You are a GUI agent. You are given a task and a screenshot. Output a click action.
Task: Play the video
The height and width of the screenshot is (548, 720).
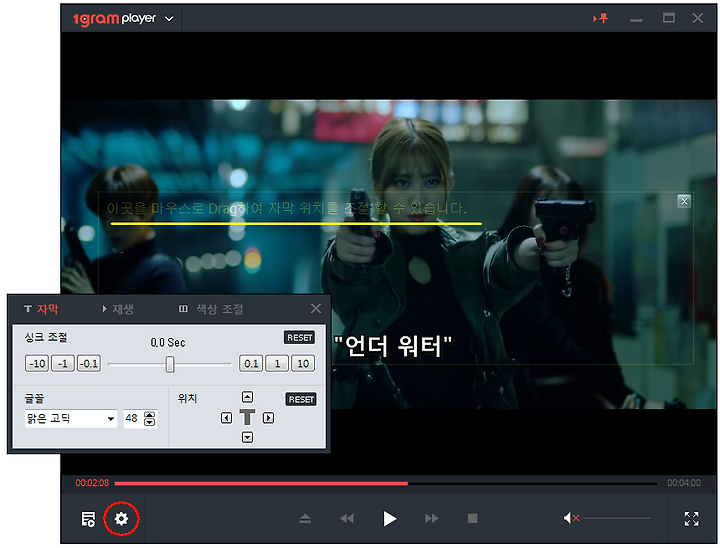click(x=389, y=519)
